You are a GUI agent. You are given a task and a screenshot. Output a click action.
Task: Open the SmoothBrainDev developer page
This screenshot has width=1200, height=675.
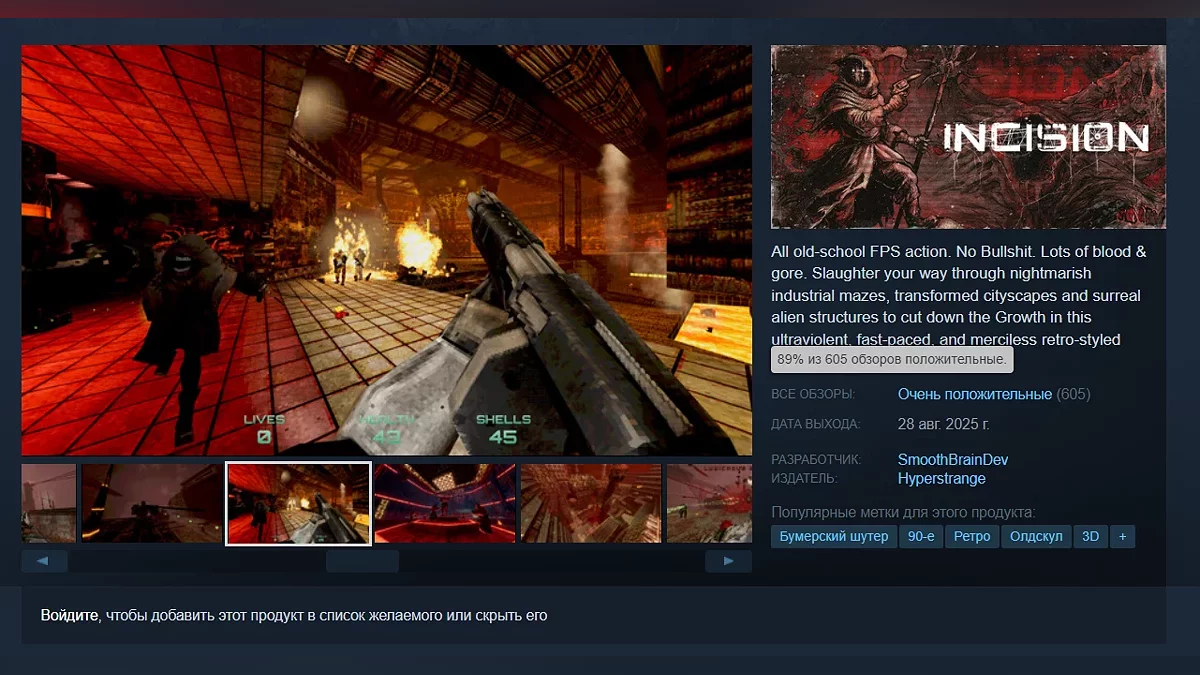[x=952, y=460]
